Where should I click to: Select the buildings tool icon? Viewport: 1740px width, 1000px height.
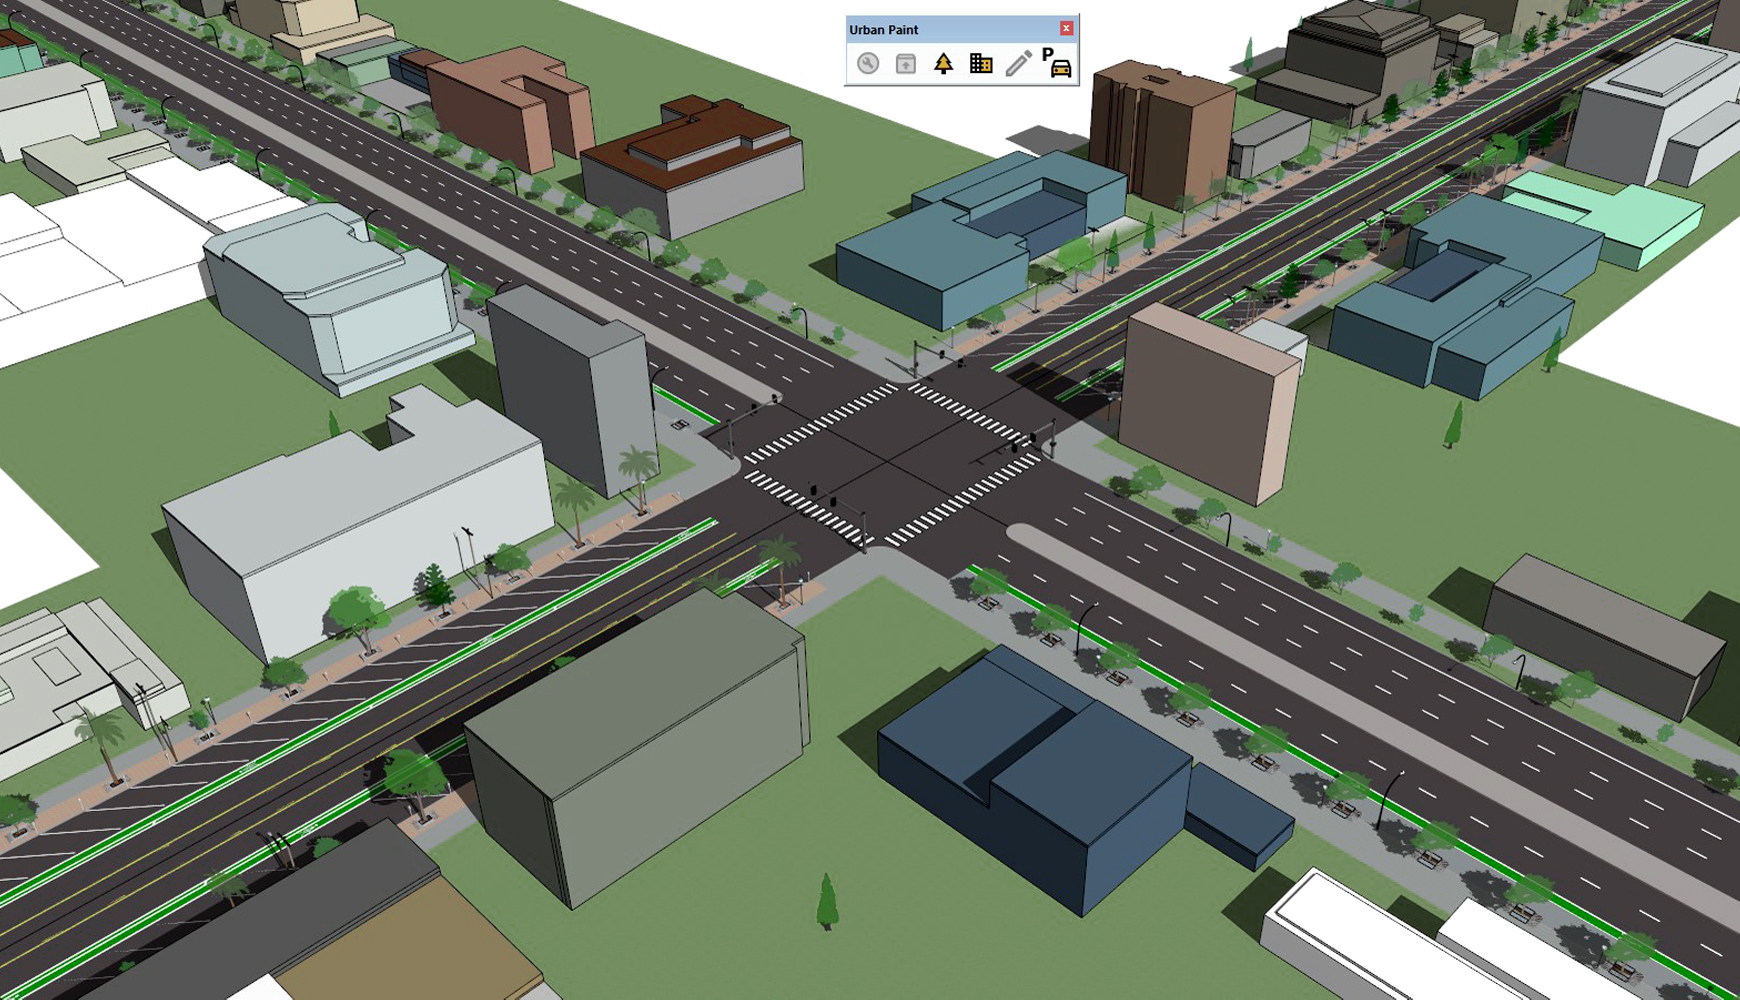981,64
